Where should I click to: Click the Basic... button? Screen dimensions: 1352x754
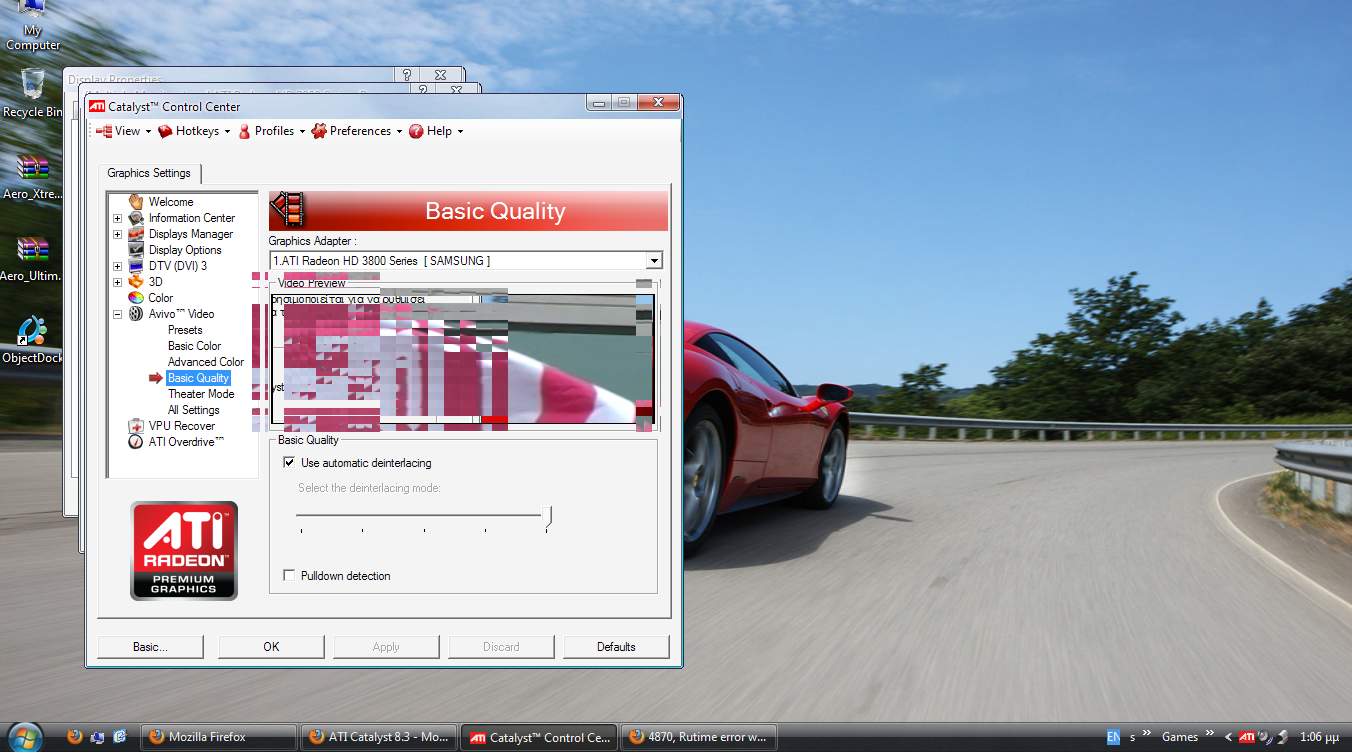tap(150, 647)
